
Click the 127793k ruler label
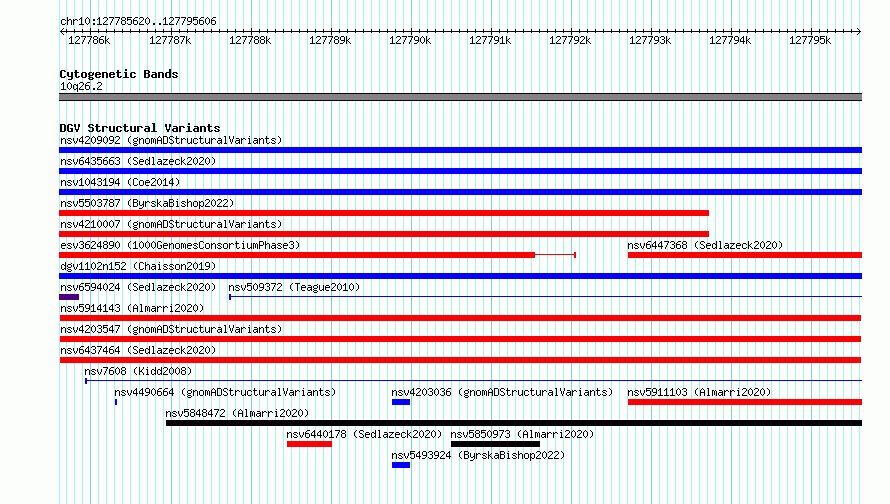pyautogui.click(x=650, y=40)
